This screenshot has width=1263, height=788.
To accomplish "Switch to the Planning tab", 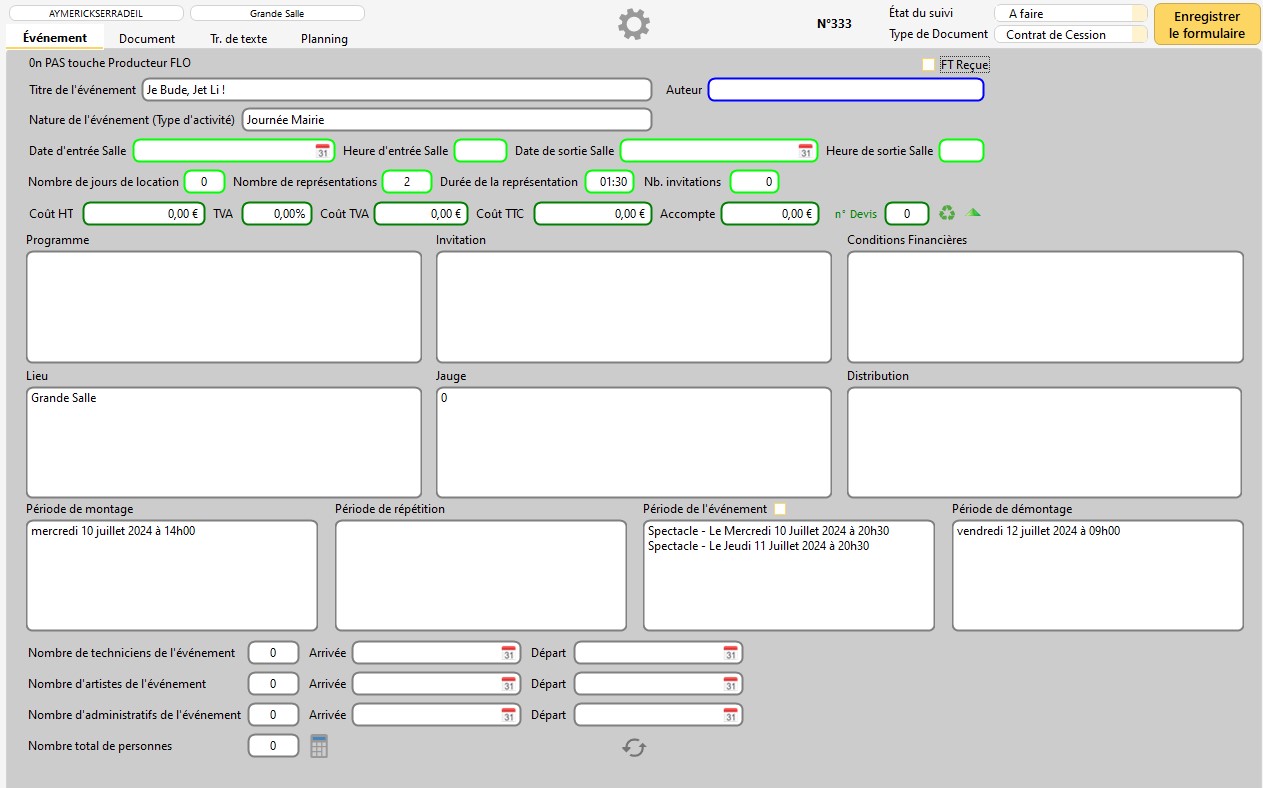I will click(x=324, y=39).
